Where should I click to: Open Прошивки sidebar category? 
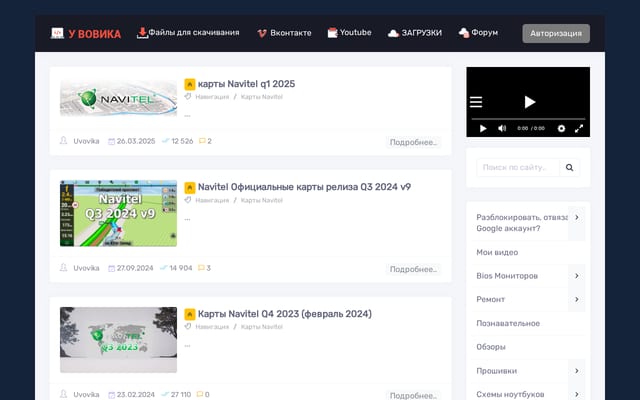tap(496, 371)
